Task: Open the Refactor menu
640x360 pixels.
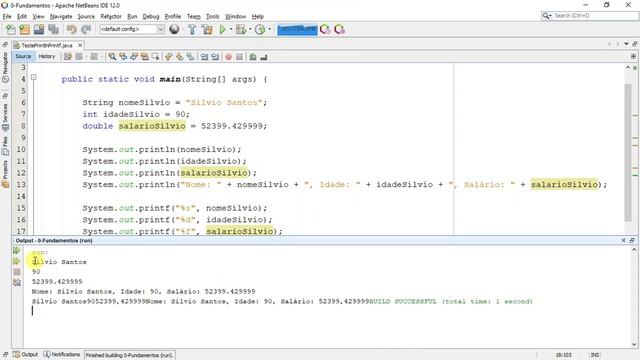Action: [111, 16]
